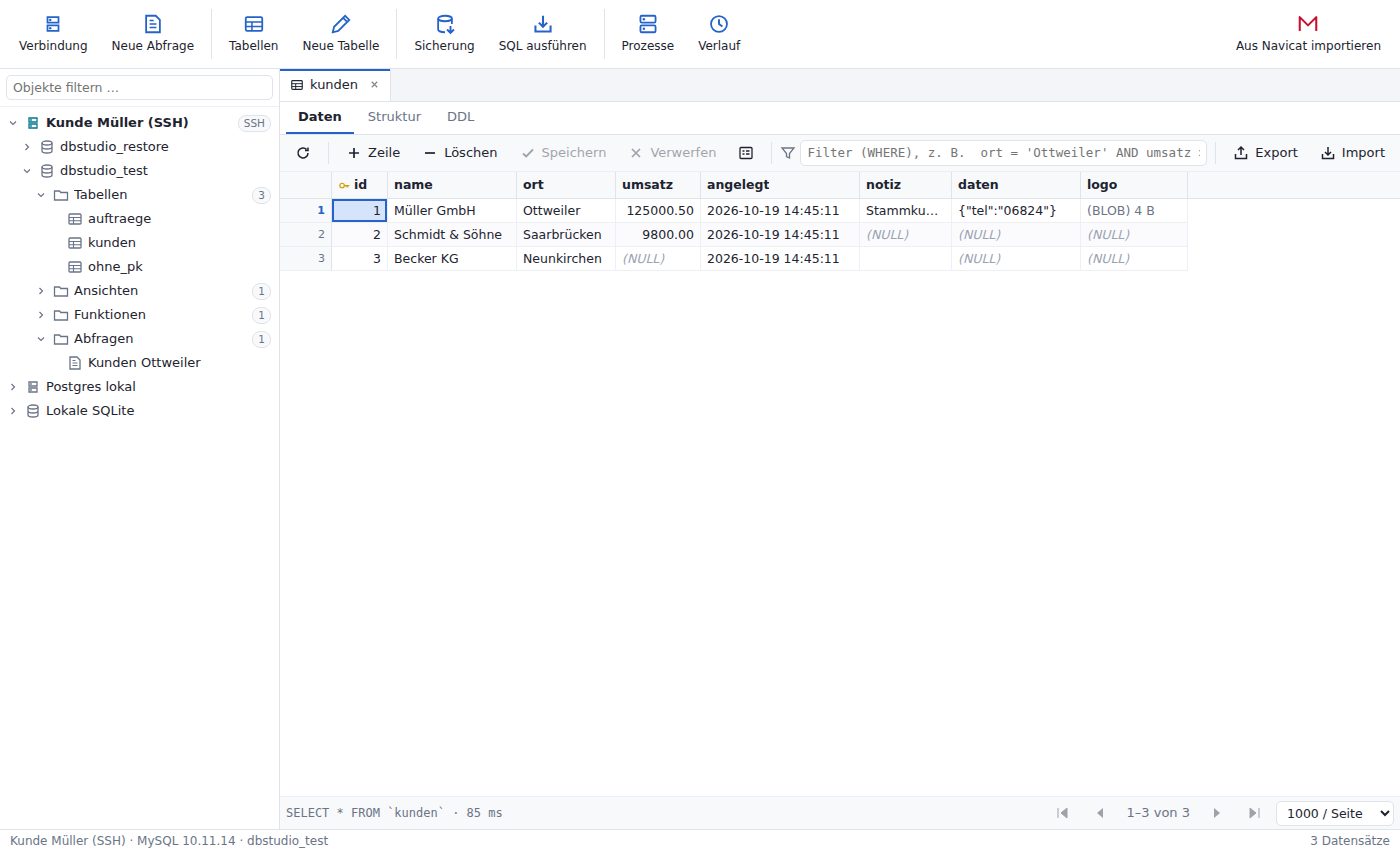1400x853 pixels.
Task: Select the Schmidt & Söhne cell
Action: click(452, 235)
